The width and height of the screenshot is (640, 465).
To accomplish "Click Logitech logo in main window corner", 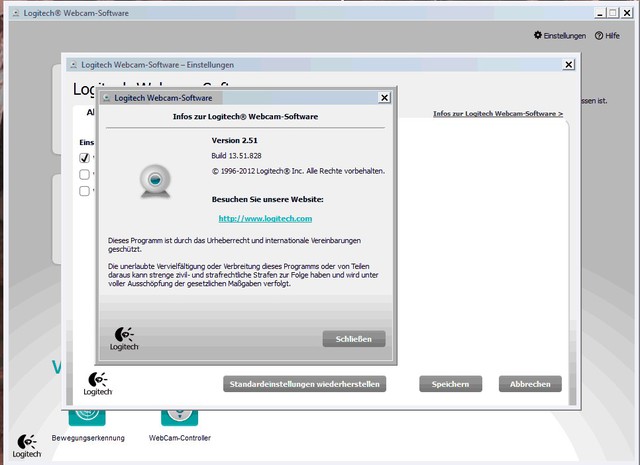I will point(27,446).
